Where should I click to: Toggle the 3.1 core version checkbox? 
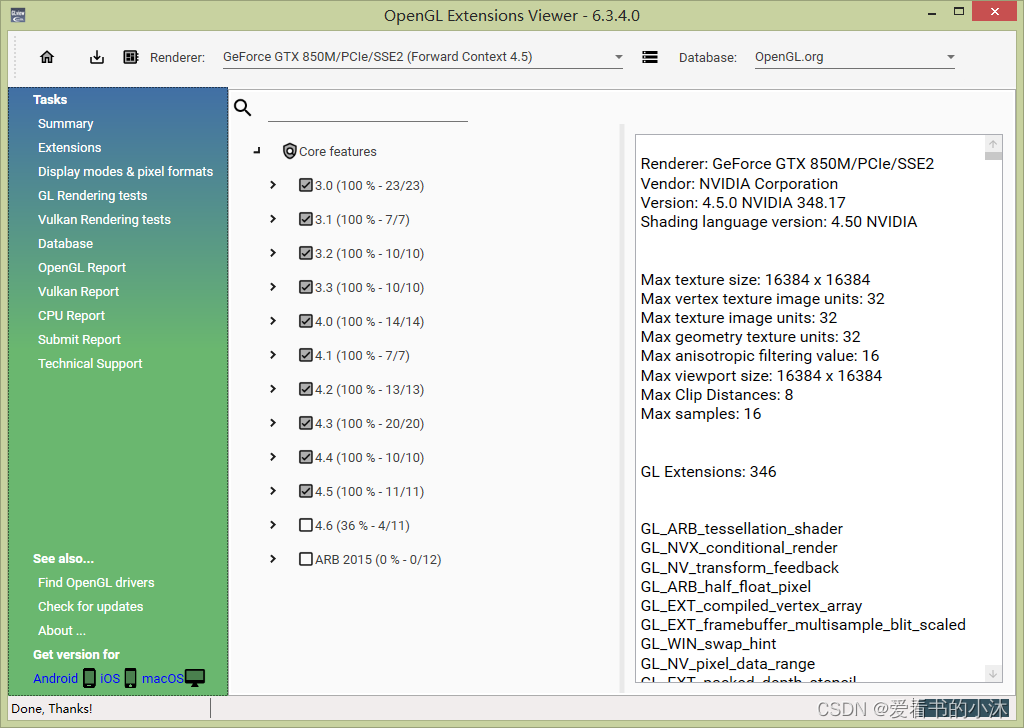[306, 219]
